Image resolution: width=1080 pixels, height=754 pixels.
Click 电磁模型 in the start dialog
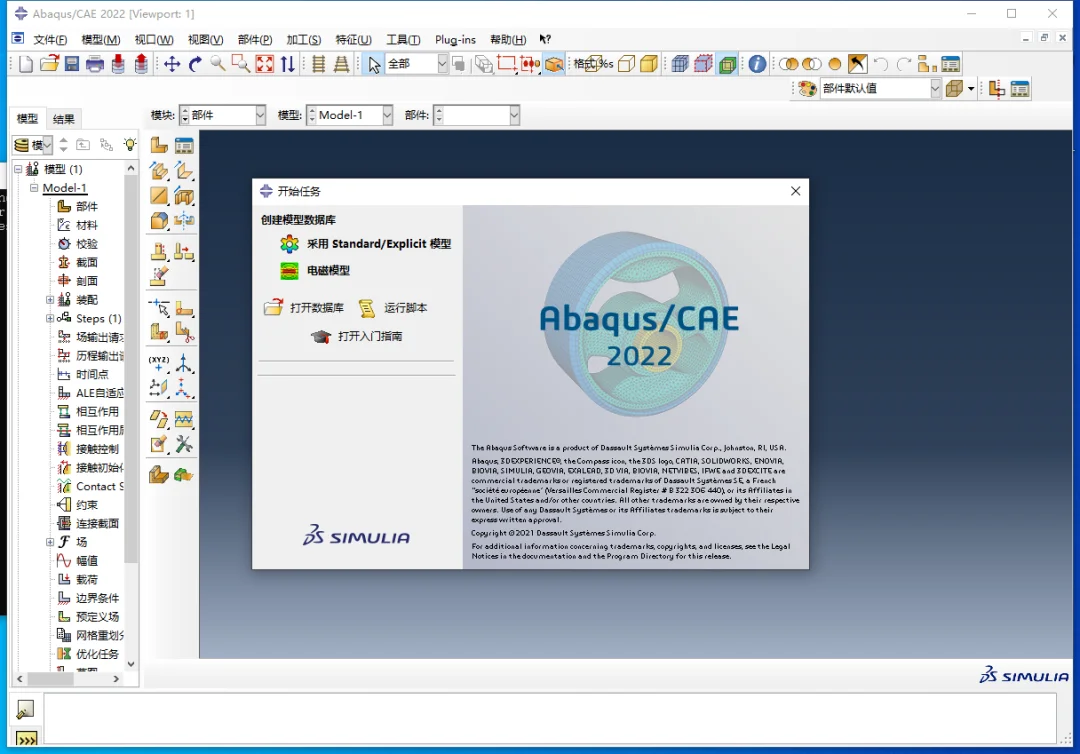pos(315,271)
